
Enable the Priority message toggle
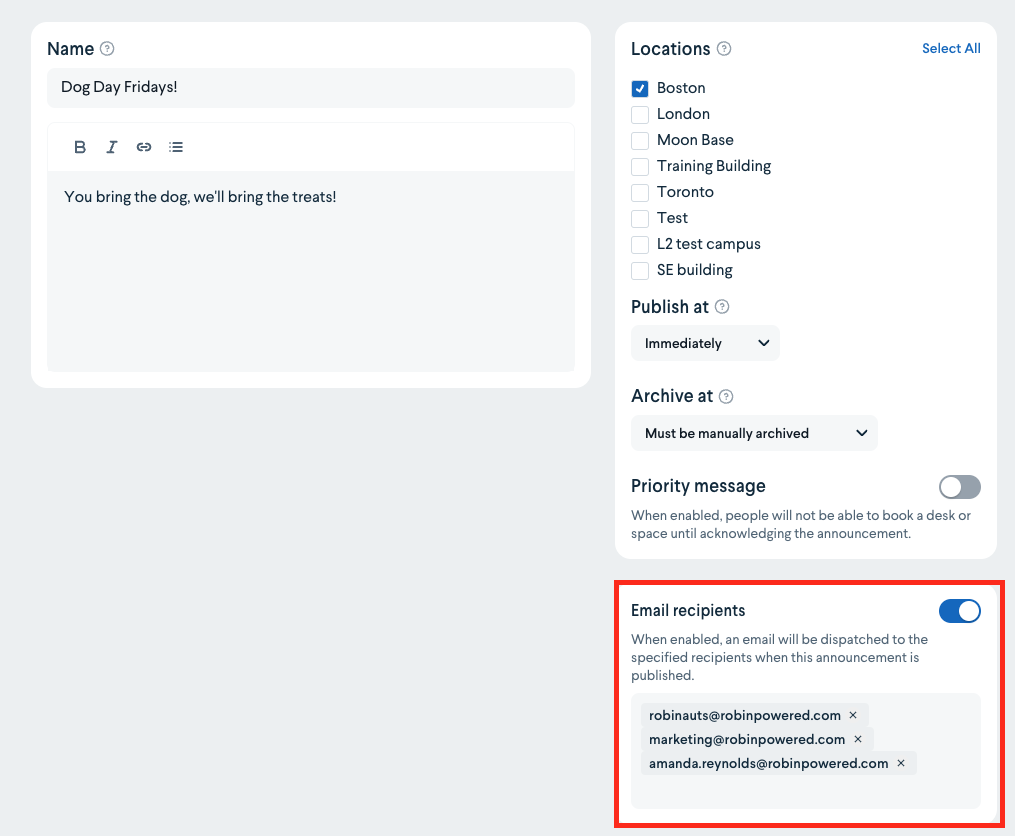960,487
